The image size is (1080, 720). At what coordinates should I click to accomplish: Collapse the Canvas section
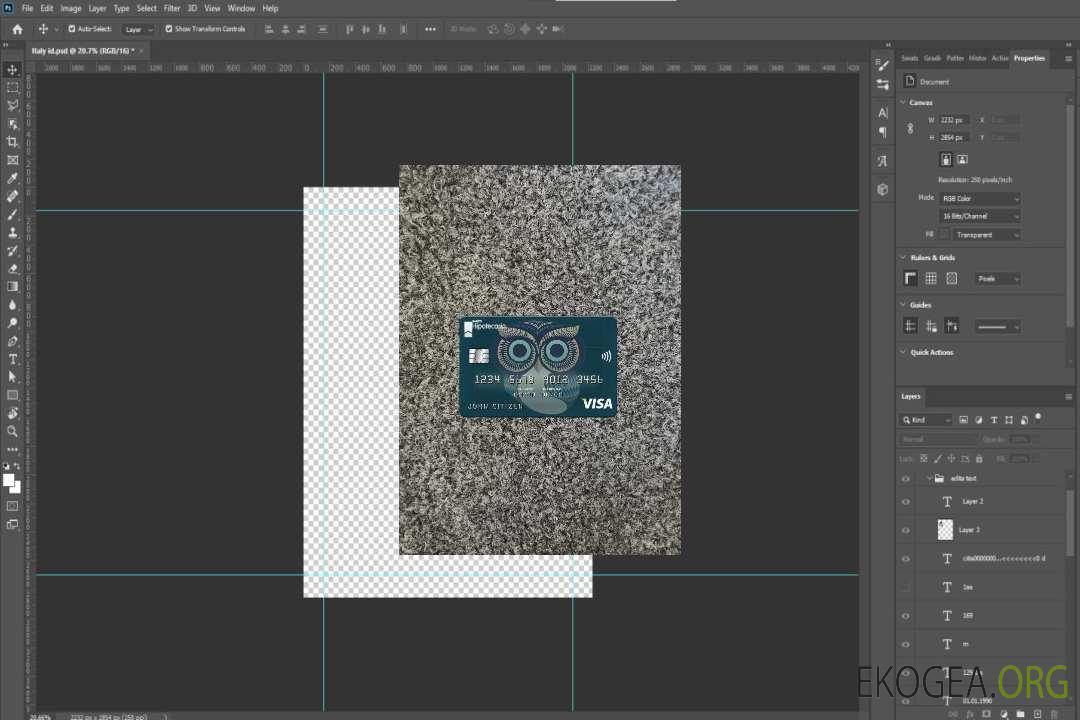pos(903,103)
